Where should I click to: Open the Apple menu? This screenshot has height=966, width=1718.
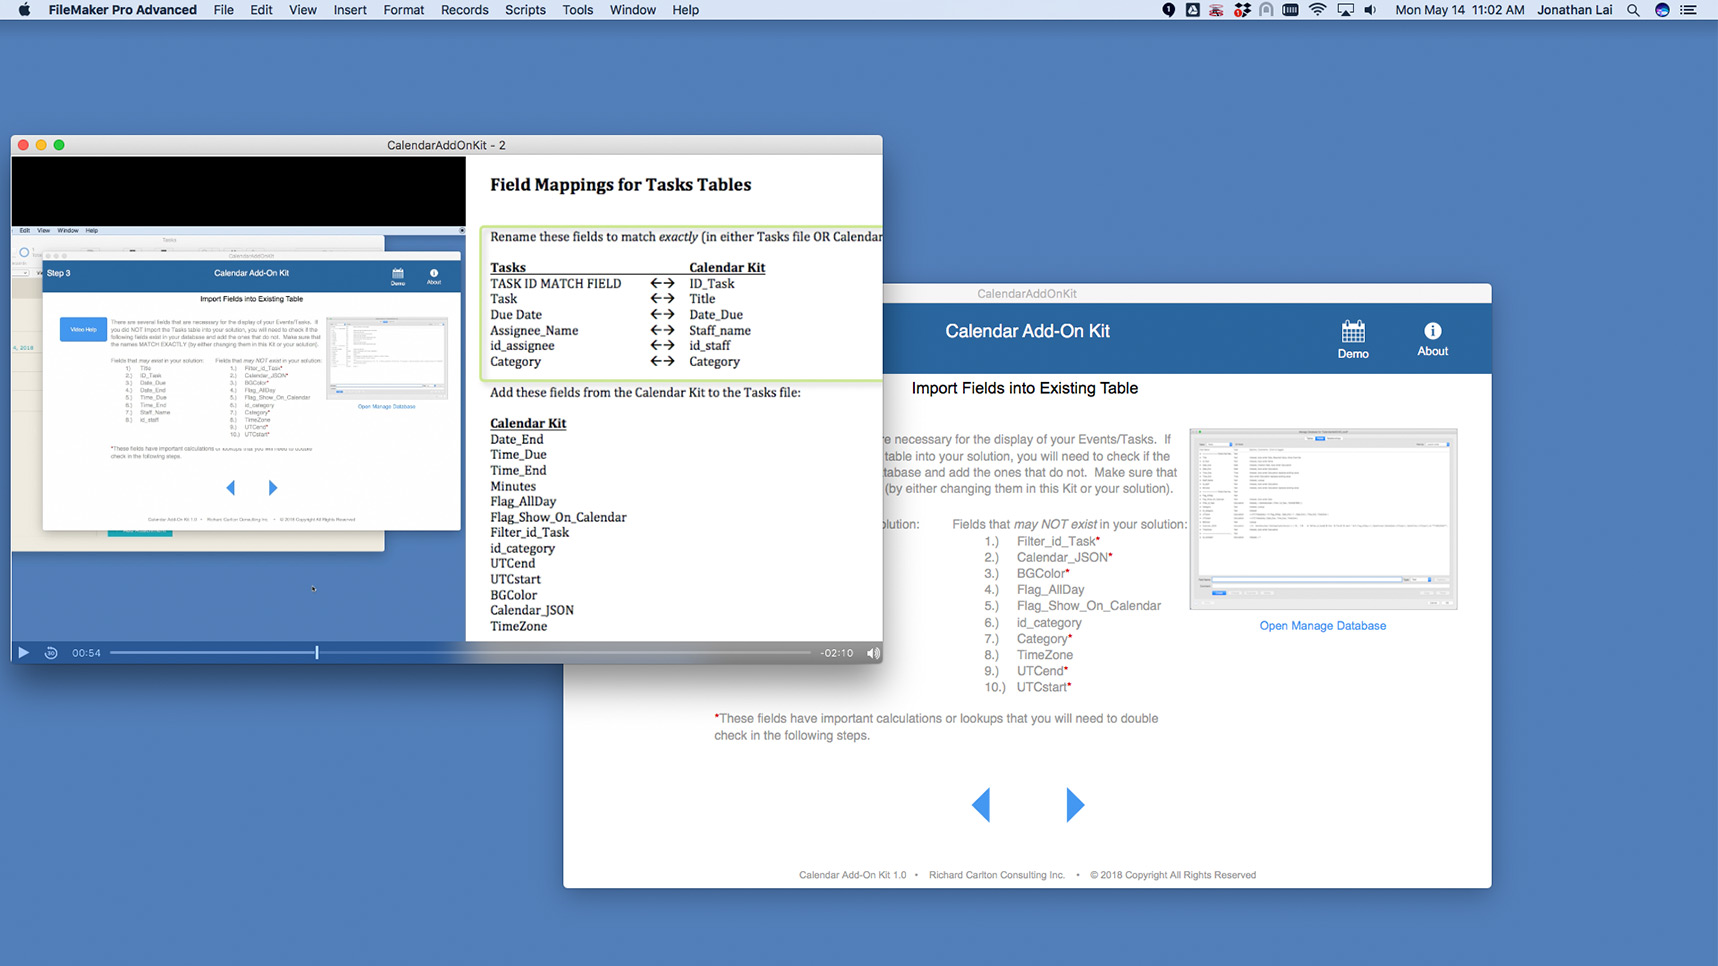click(24, 10)
